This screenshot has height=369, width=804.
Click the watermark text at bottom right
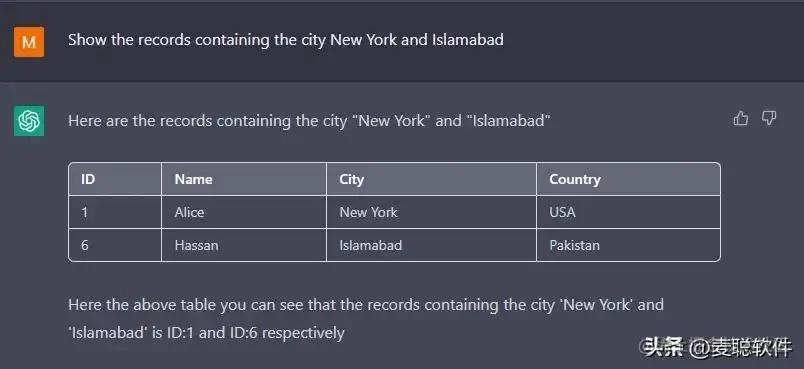pos(718,348)
